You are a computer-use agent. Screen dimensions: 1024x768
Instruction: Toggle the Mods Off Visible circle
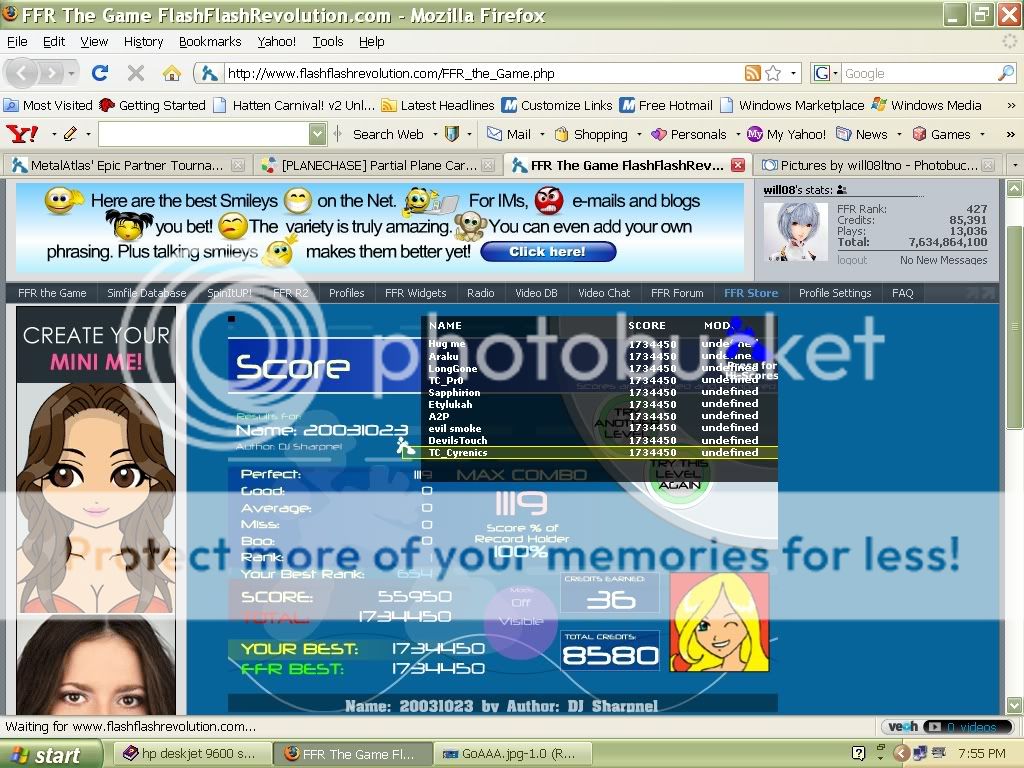pos(520,611)
